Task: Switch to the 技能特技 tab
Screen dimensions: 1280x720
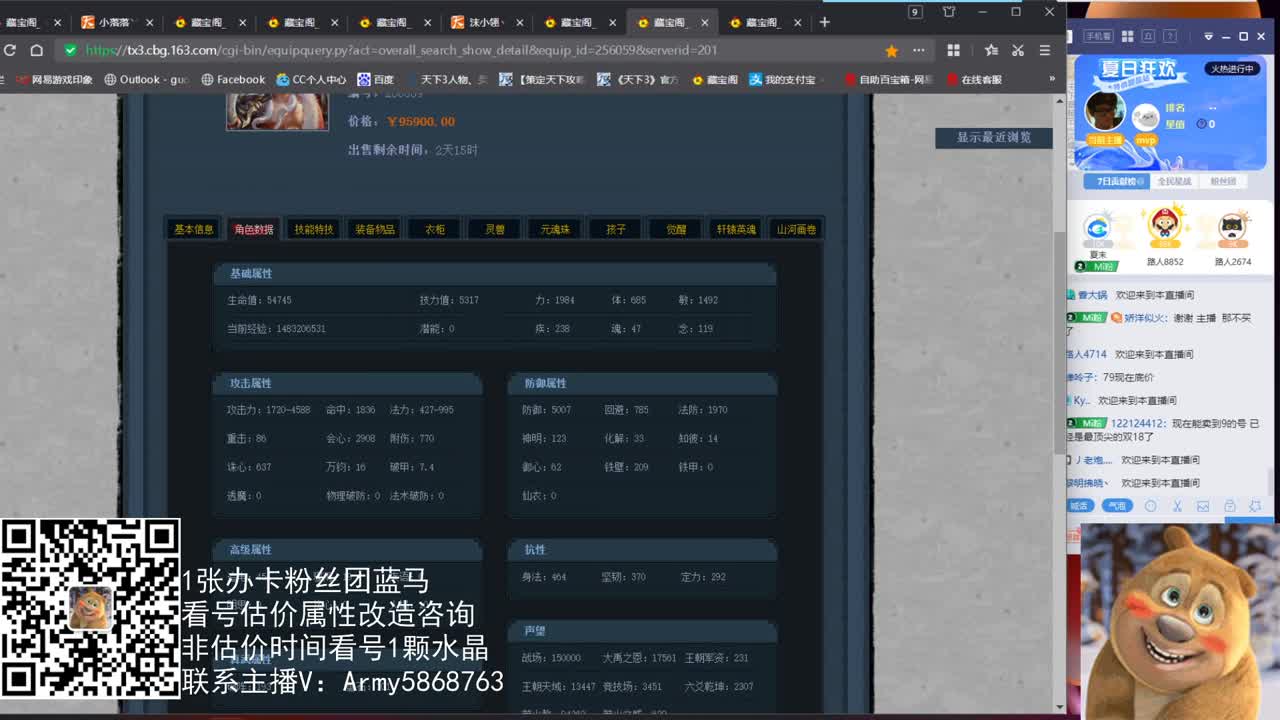Action: coord(314,229)
